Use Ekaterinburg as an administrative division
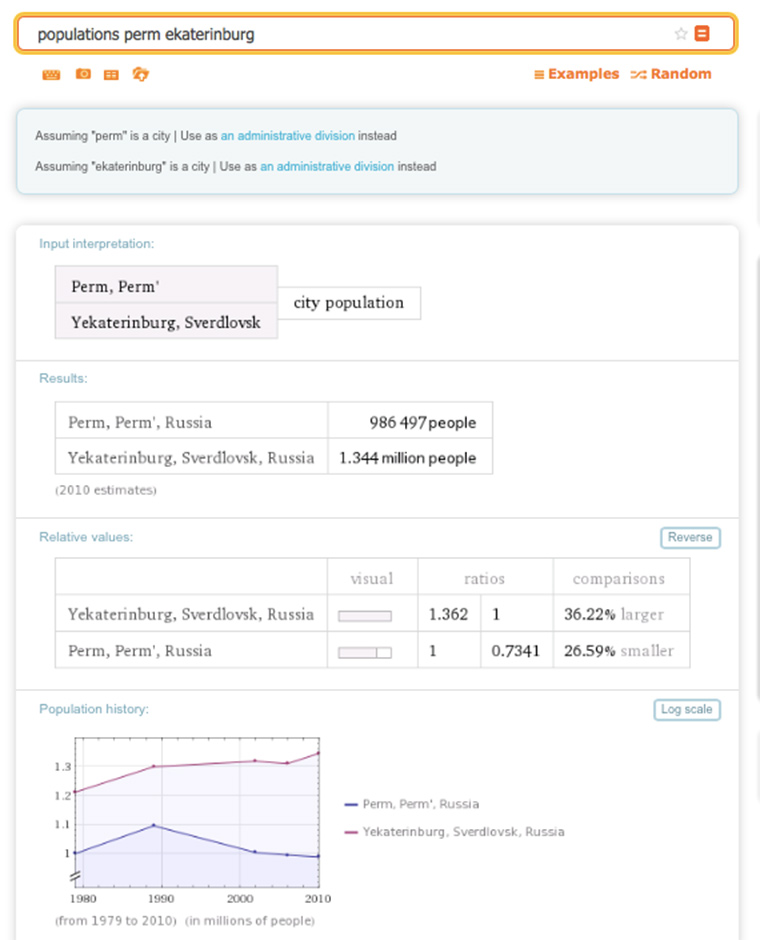 (327, 167)
